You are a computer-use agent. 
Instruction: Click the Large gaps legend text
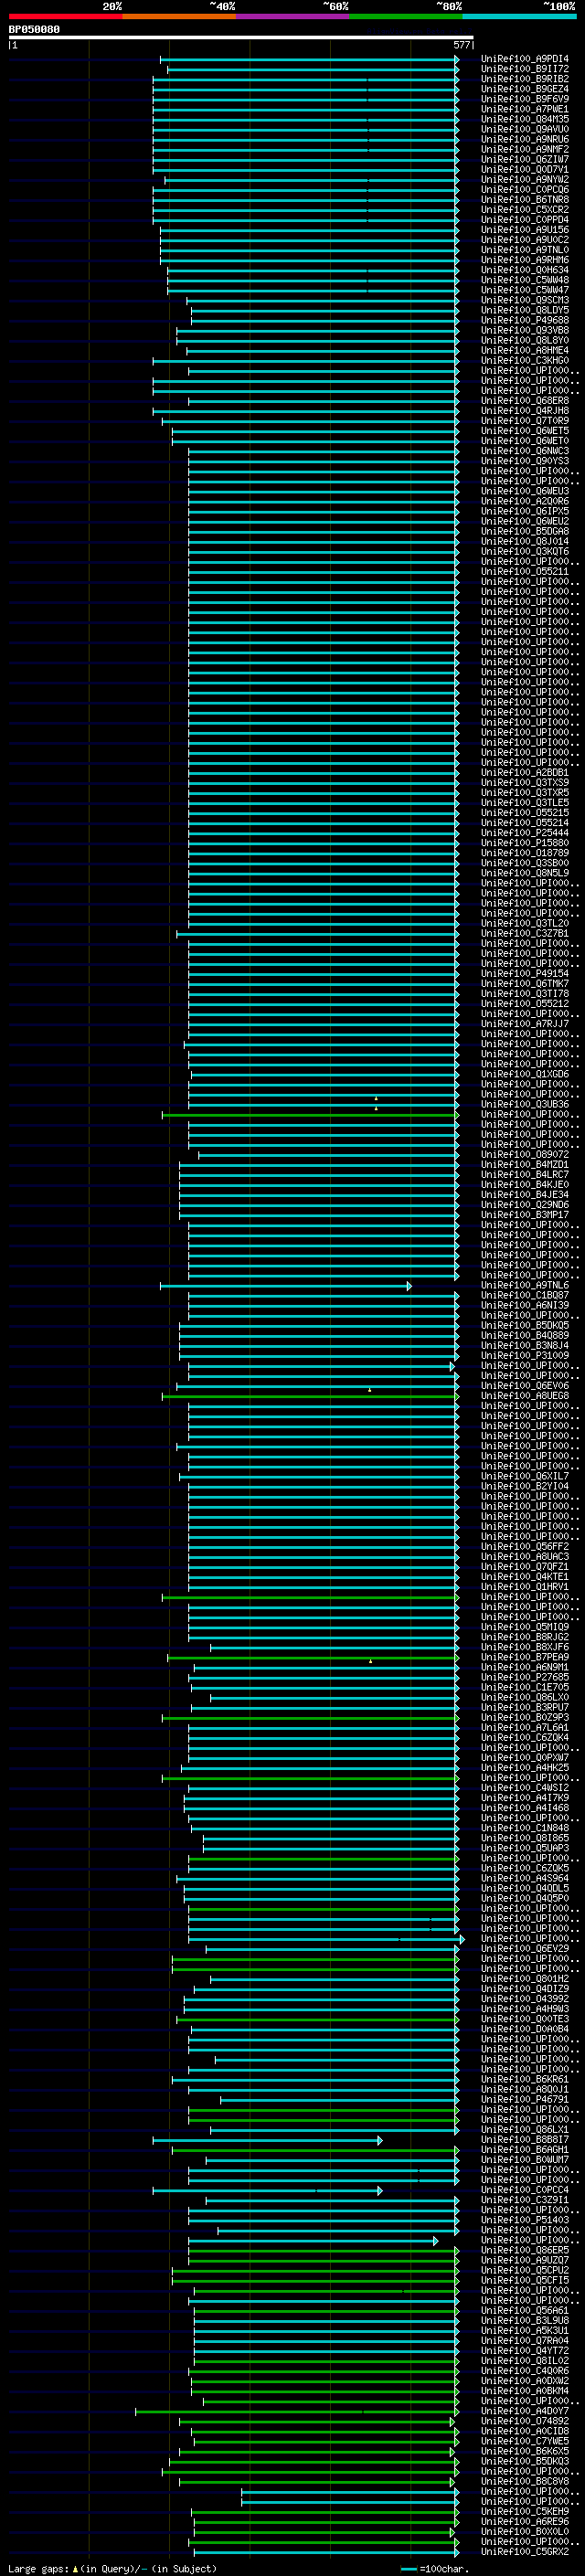111,2569
